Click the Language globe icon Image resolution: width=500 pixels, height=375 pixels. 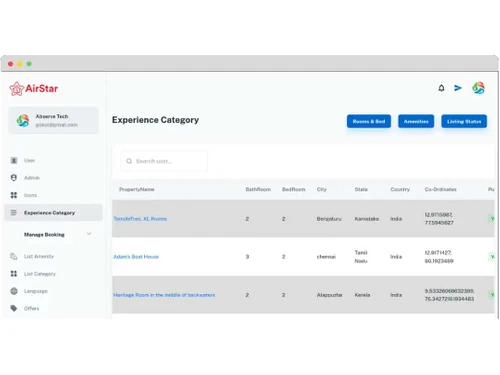(14, 291)
